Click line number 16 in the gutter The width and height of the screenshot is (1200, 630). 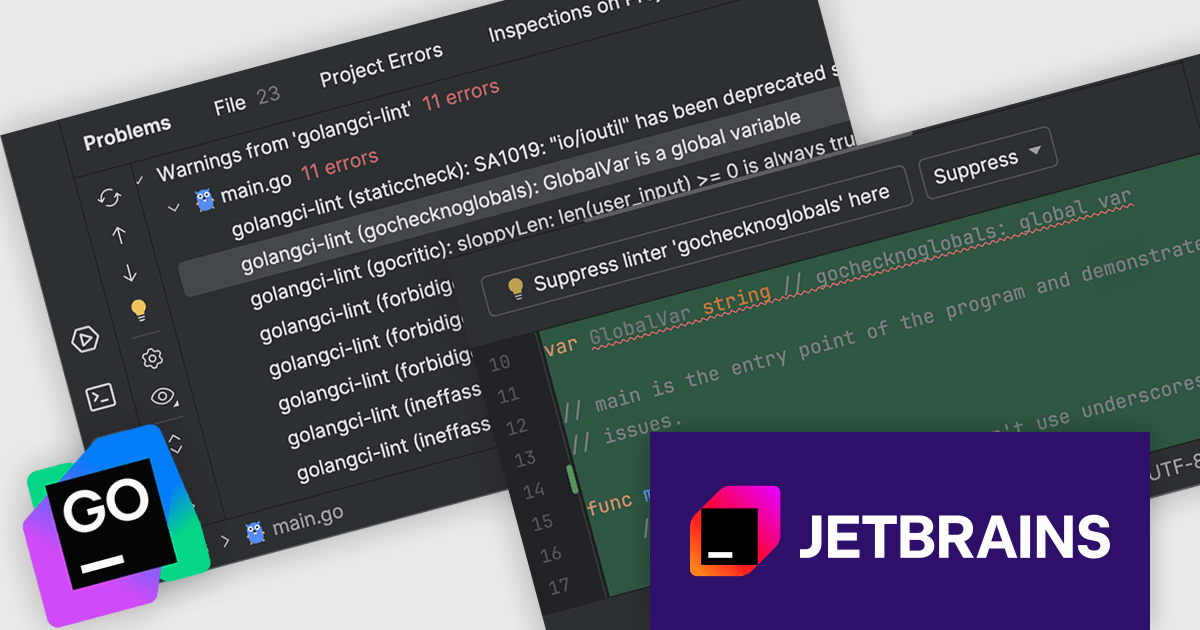pyautogui.click(x=551, y=554)
